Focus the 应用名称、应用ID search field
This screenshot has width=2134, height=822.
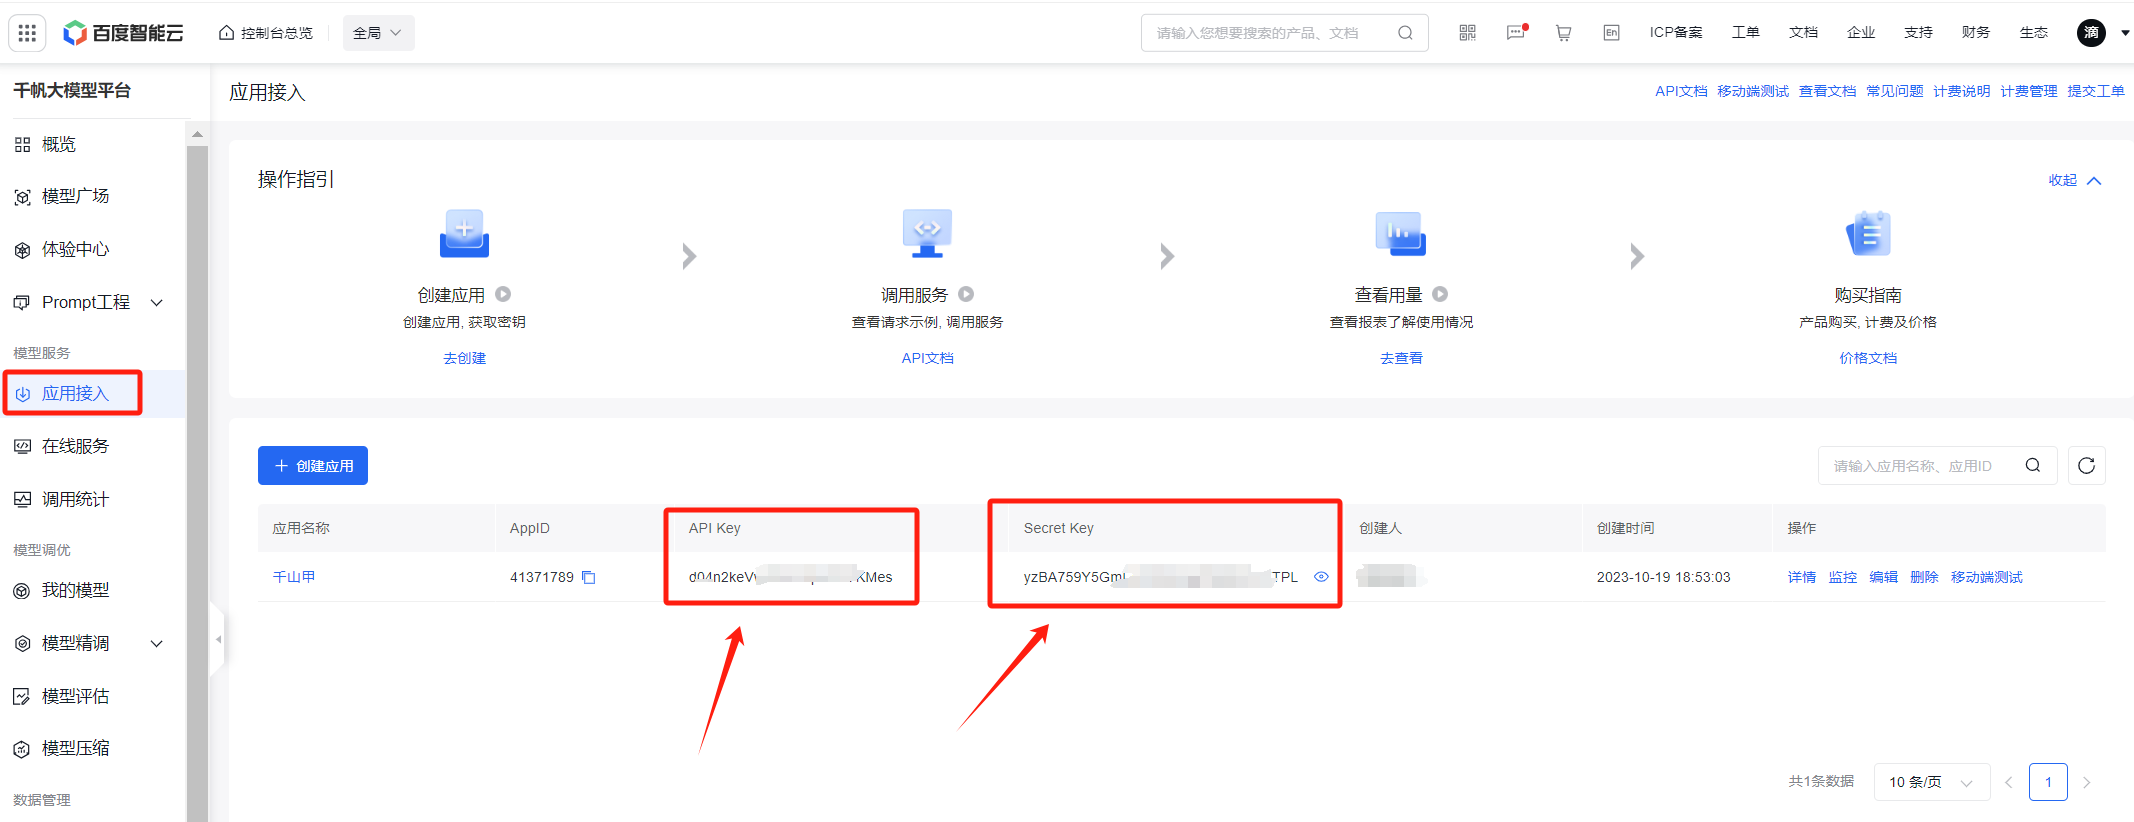pyautogui.click(x=1937, y=465)
